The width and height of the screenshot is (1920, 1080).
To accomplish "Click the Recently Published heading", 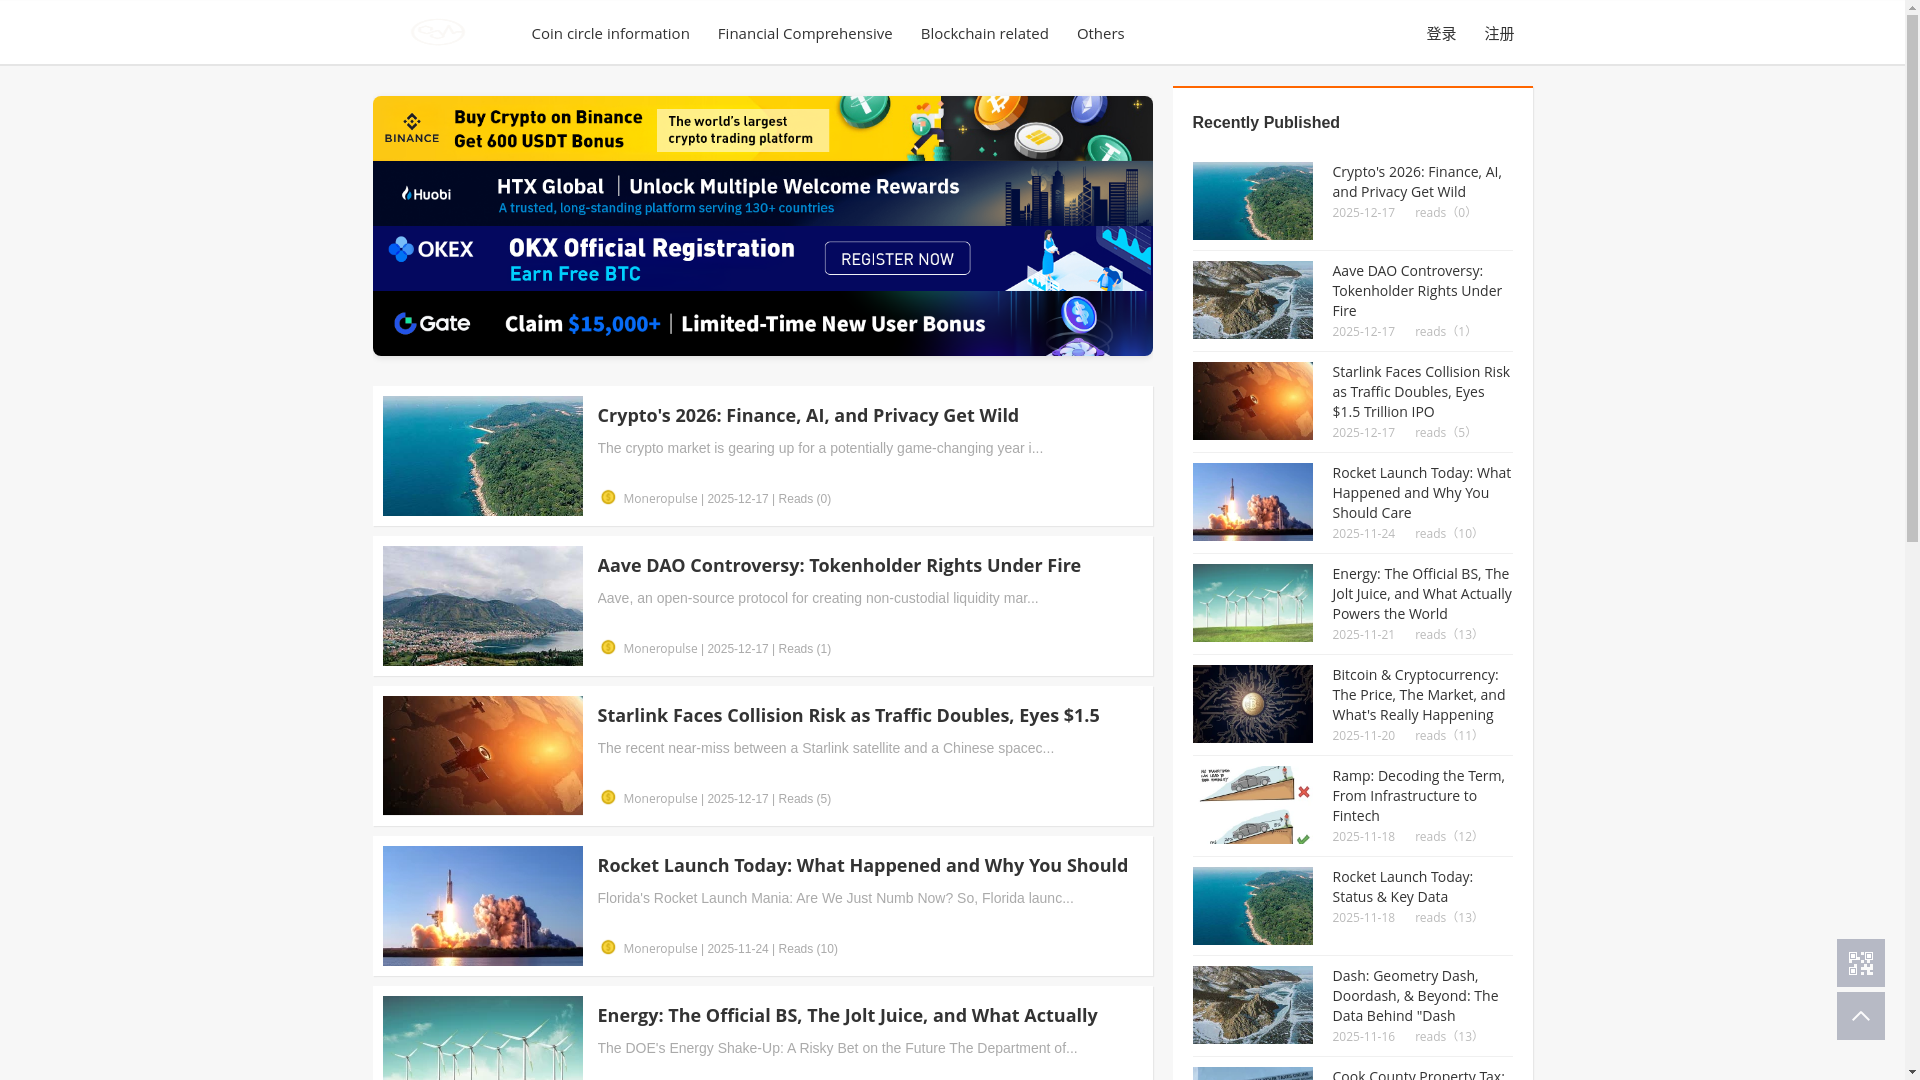I will (1265, 122).
